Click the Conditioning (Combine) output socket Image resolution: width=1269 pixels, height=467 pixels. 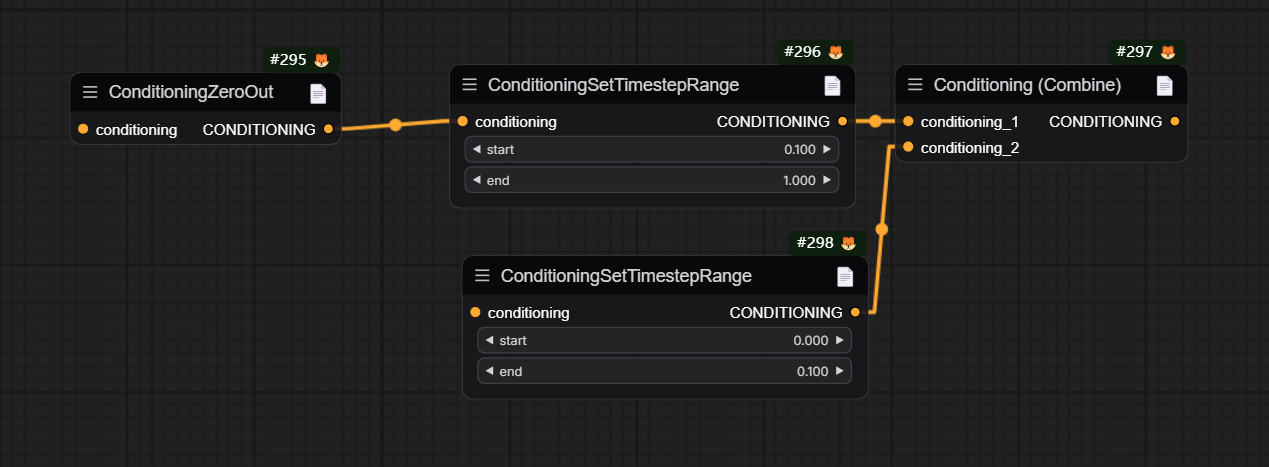(1175, 122)
